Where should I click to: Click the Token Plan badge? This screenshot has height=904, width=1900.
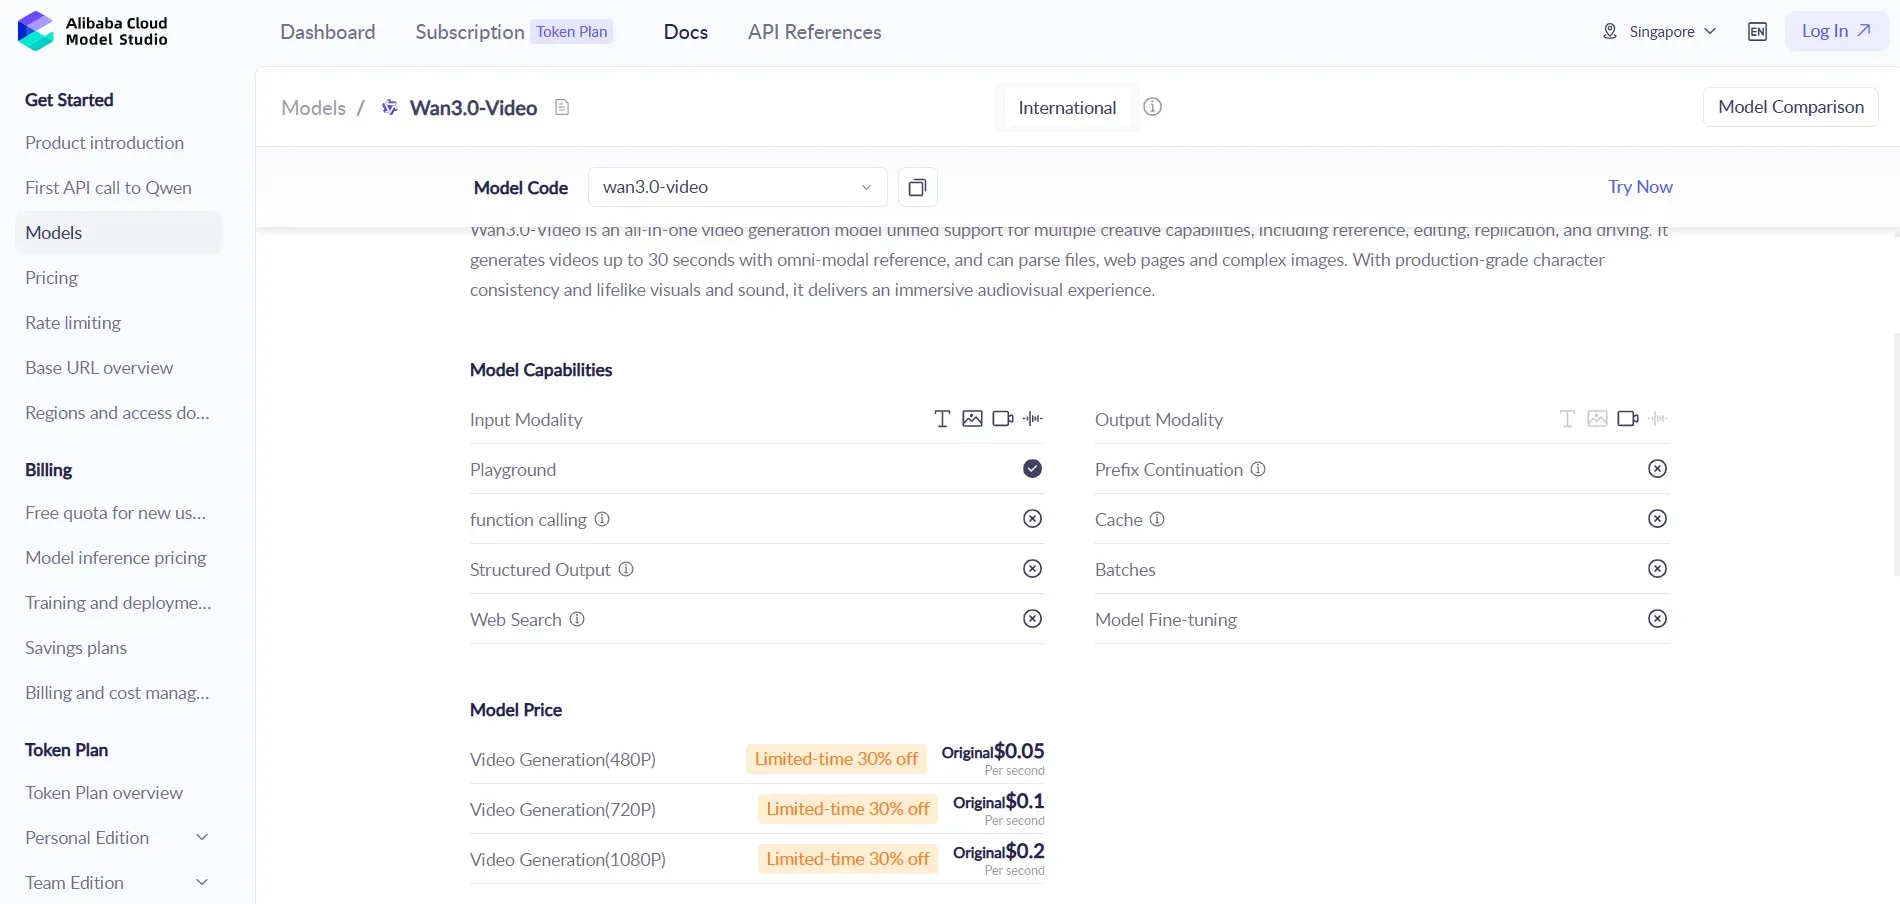(x=572, y=32)
